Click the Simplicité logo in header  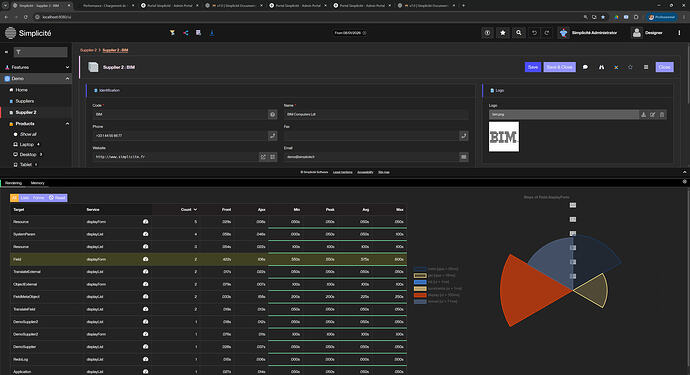coord(28,33)
